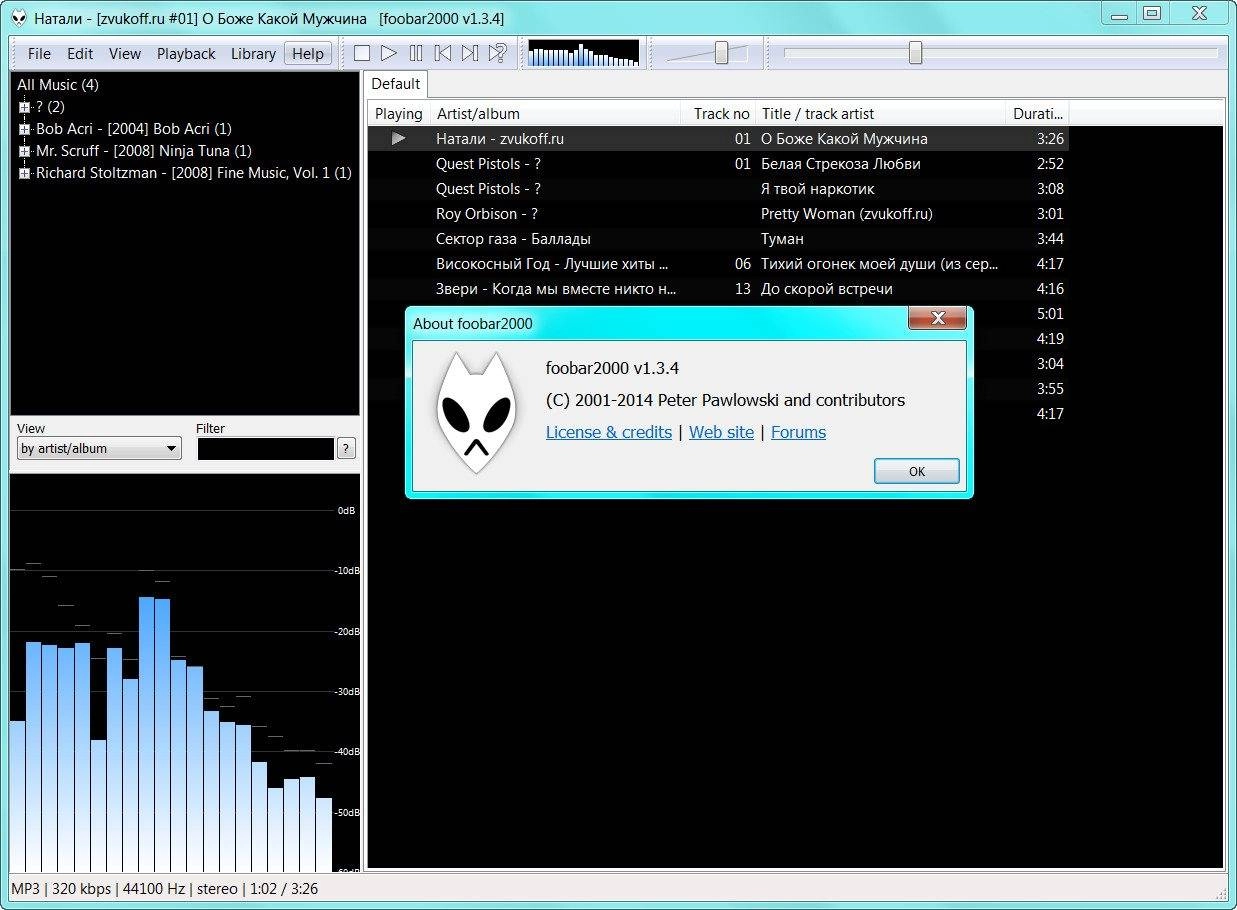Click the foobar2000 title bar icon
The height and width of the screenshot is (910, 1237).
pos(18,19)
